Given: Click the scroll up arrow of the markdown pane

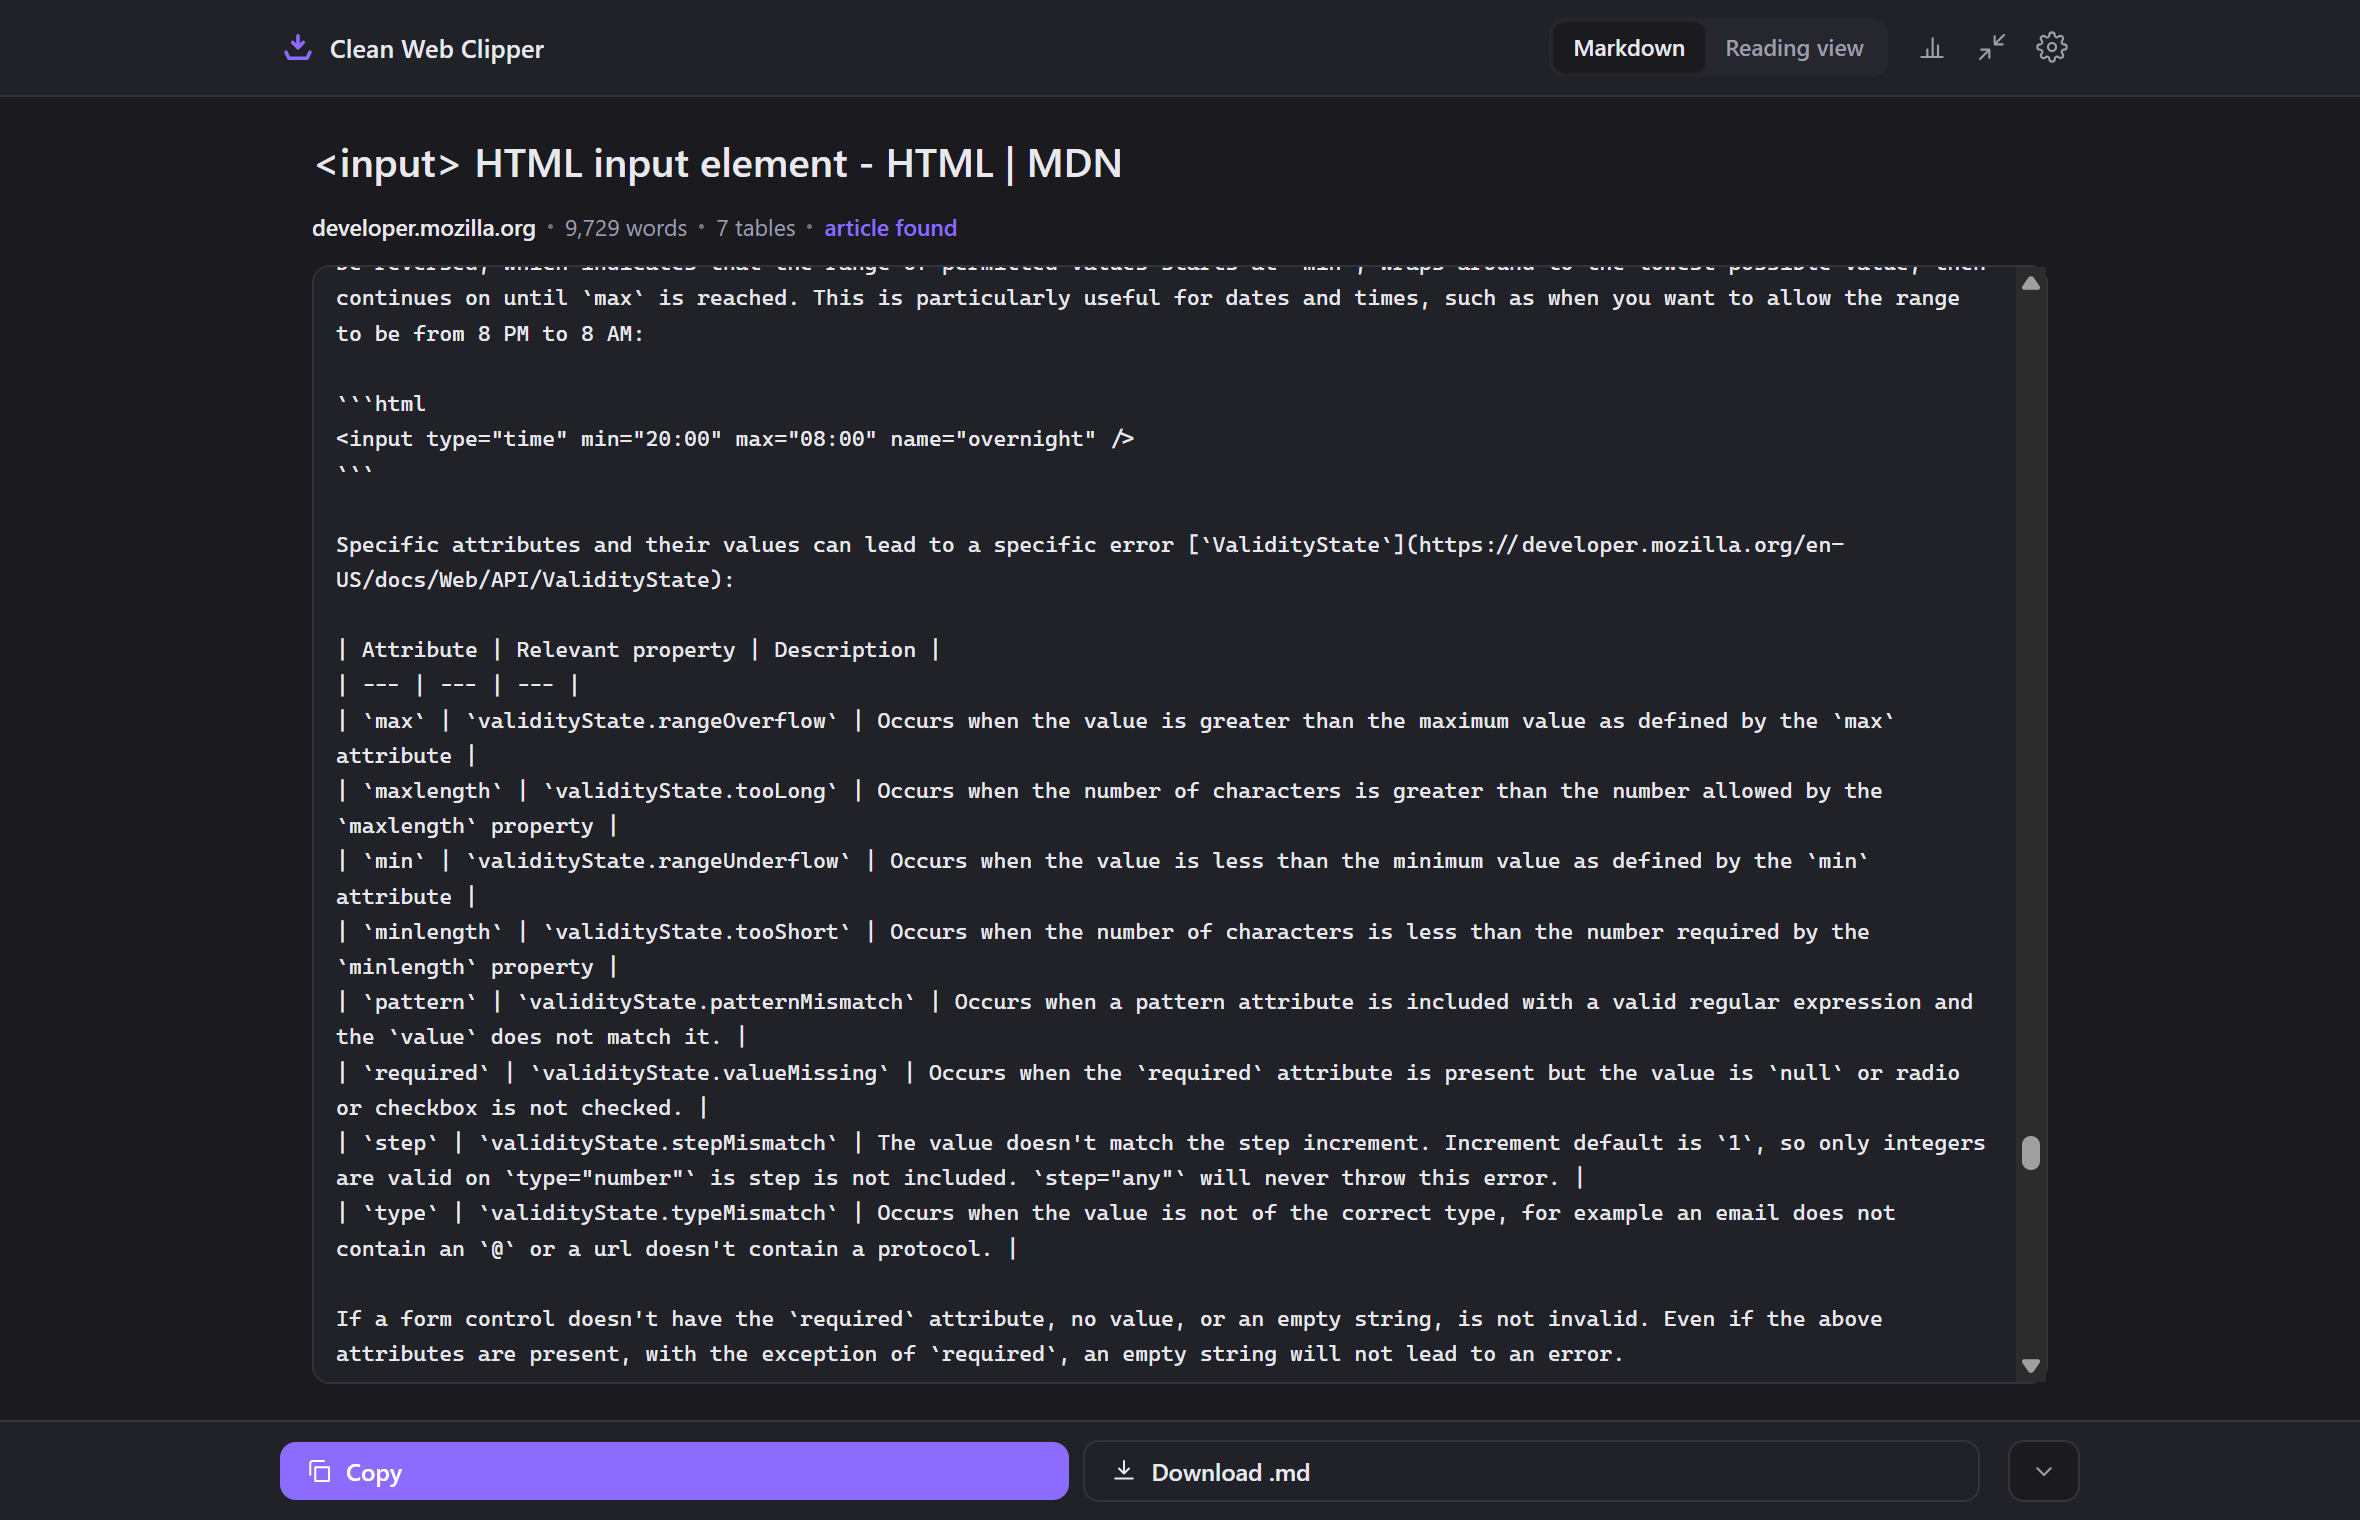Looking at the screenshot, I should pos(2030,284).
